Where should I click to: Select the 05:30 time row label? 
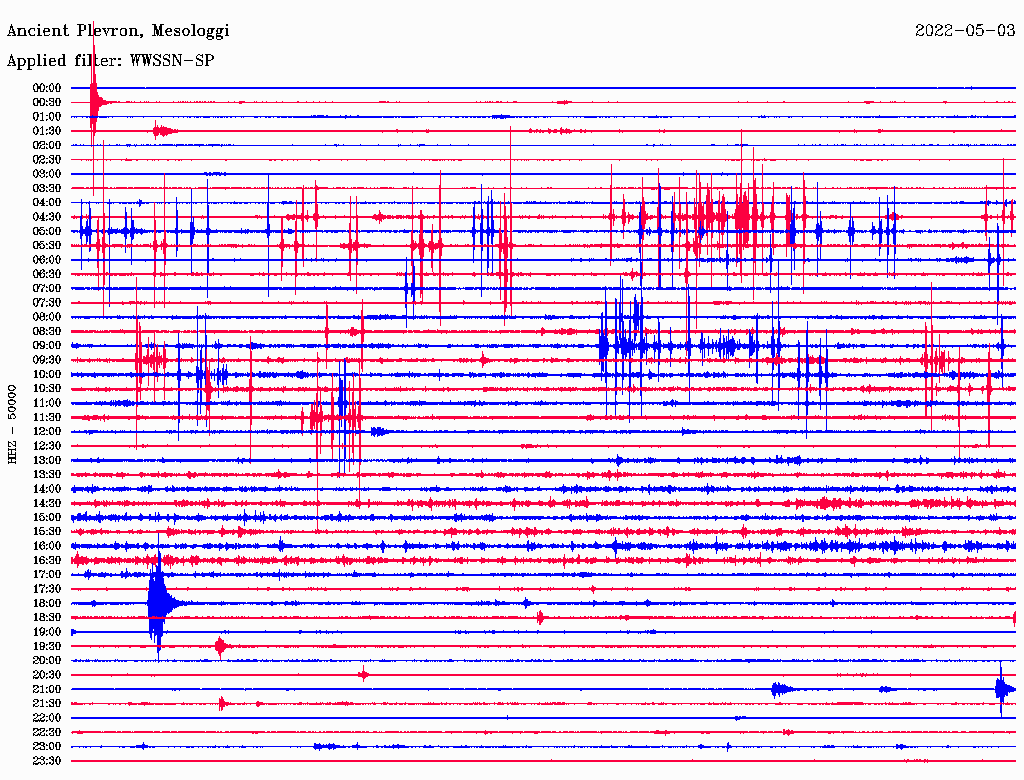(47, 246)
